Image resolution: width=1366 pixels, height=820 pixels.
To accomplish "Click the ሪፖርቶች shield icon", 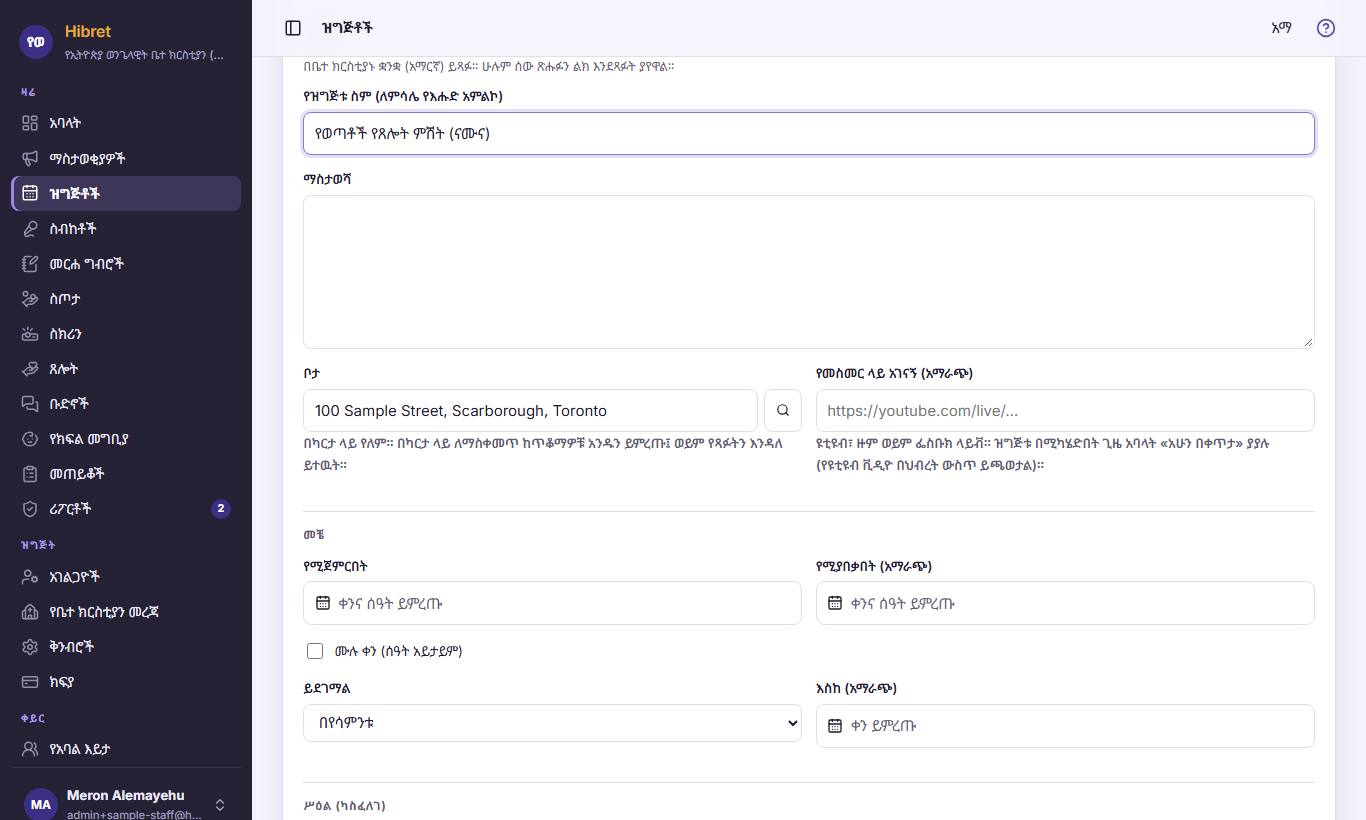I will click(30, 508).
